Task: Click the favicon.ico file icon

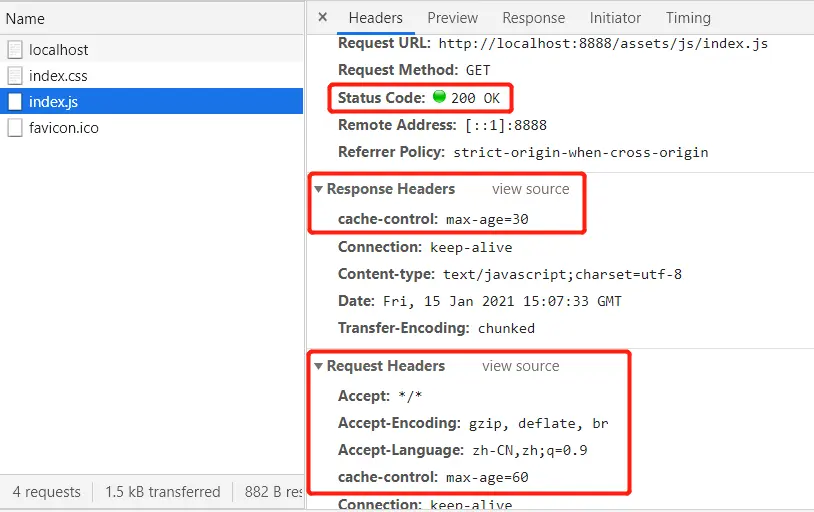Action: 14,127
